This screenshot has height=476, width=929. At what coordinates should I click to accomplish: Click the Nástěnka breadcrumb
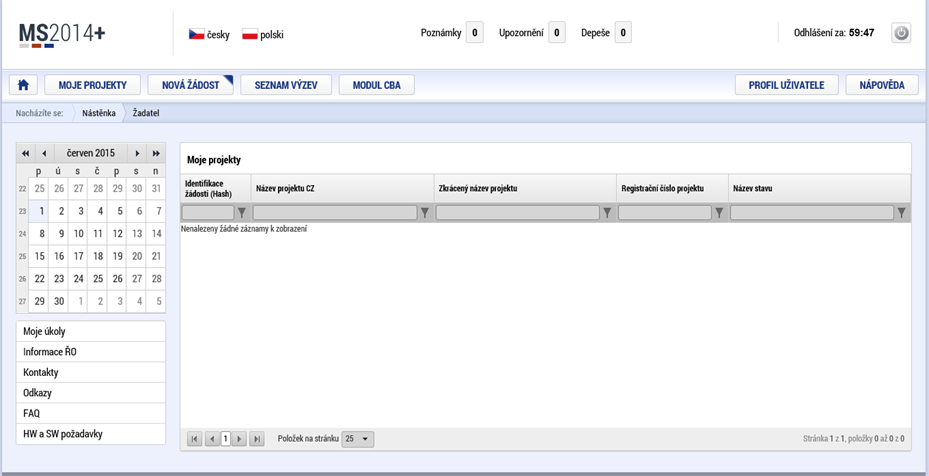[x=99, y=113]
